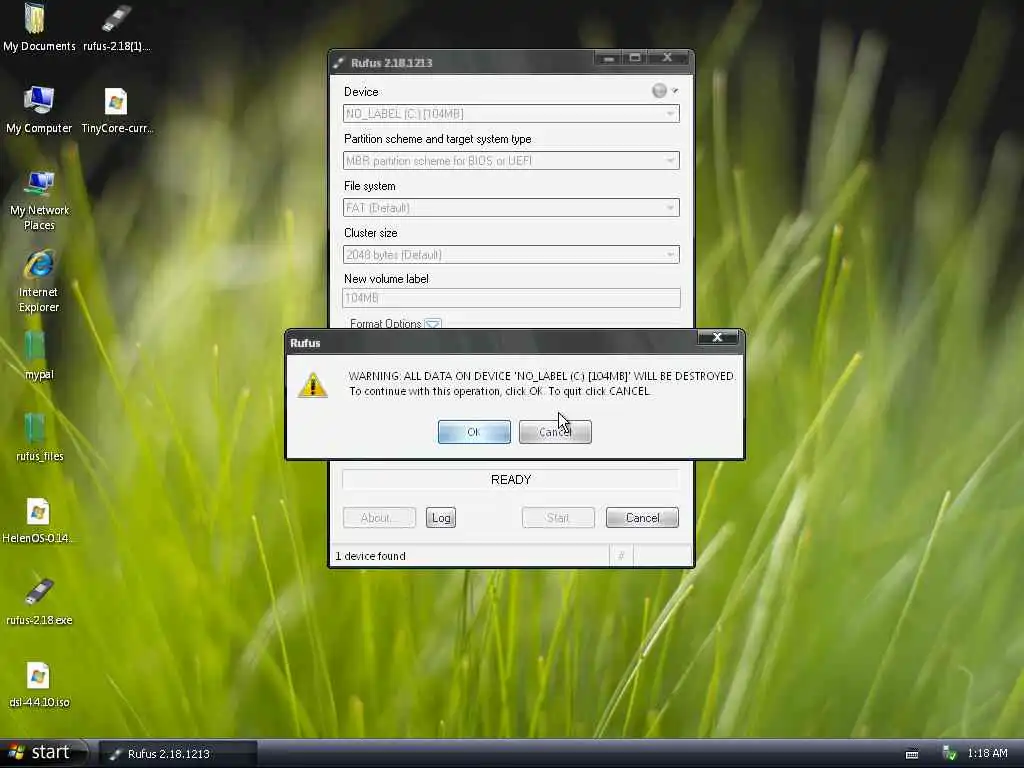Click the hash # status bar button
1024x768 pixels.
621,556
